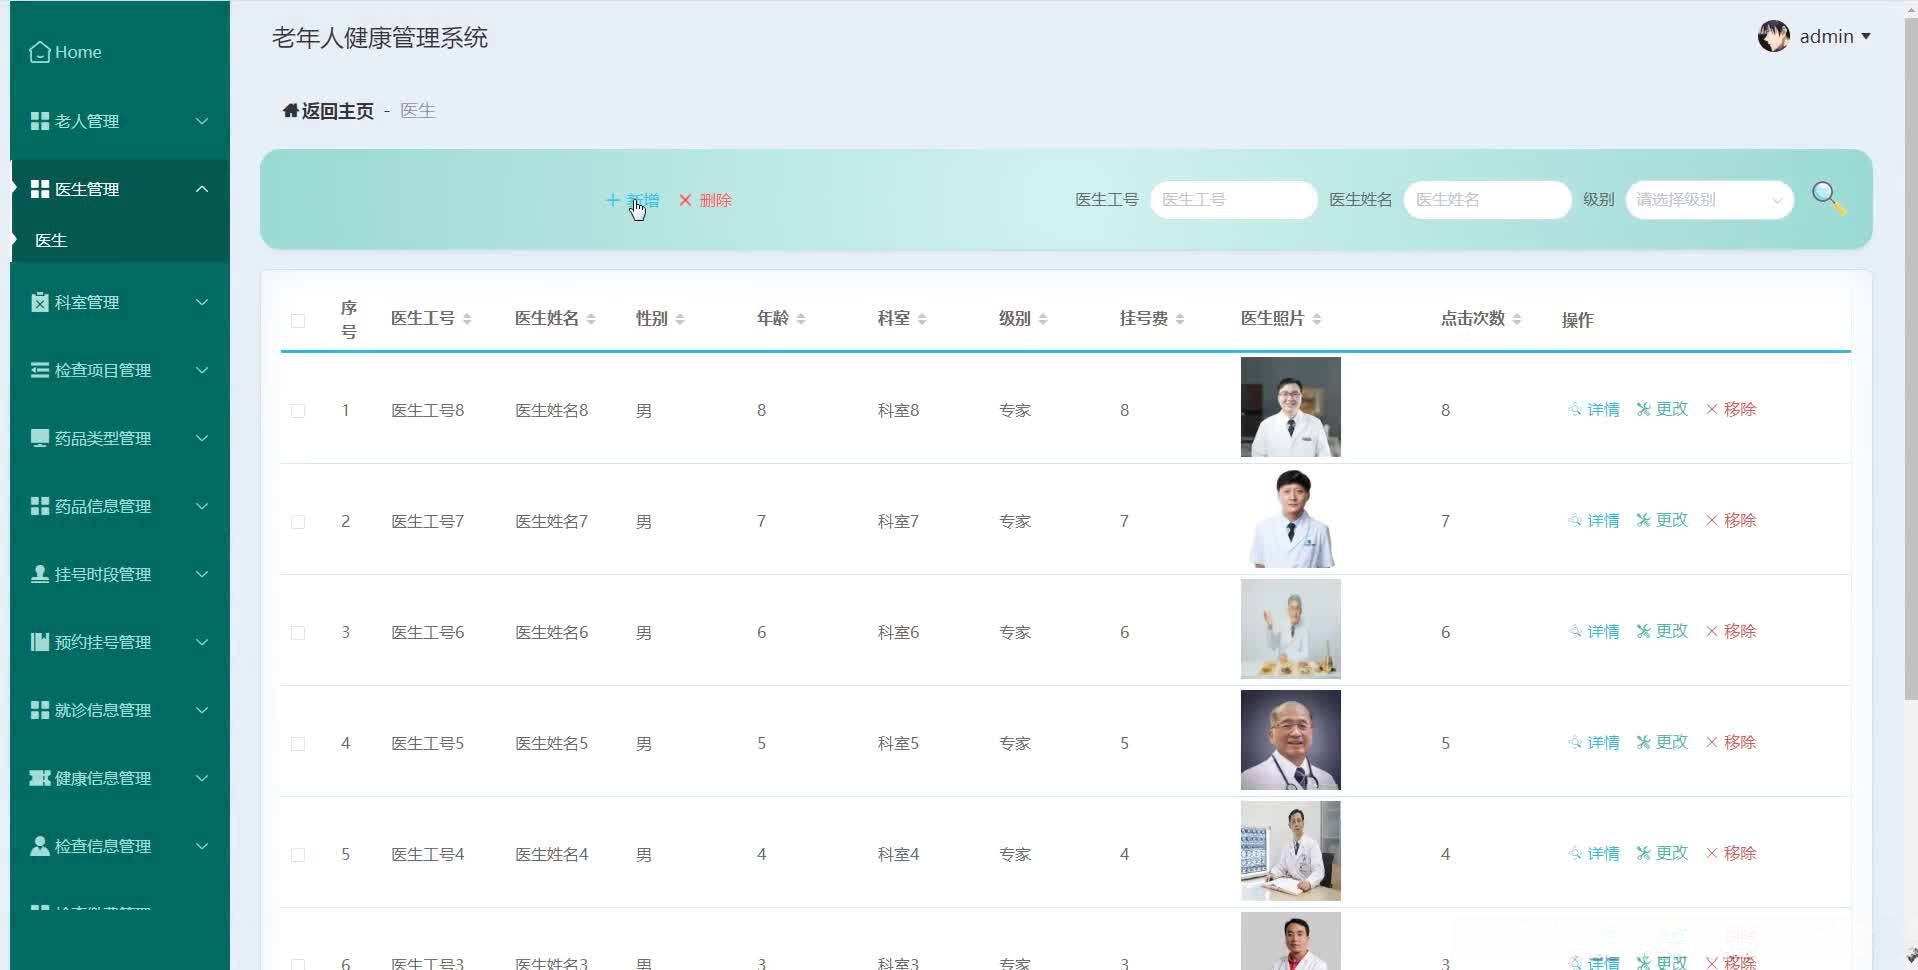1918x970 pixels.
Task: Click the 返回主页 home icon
Action: [291, 110]
